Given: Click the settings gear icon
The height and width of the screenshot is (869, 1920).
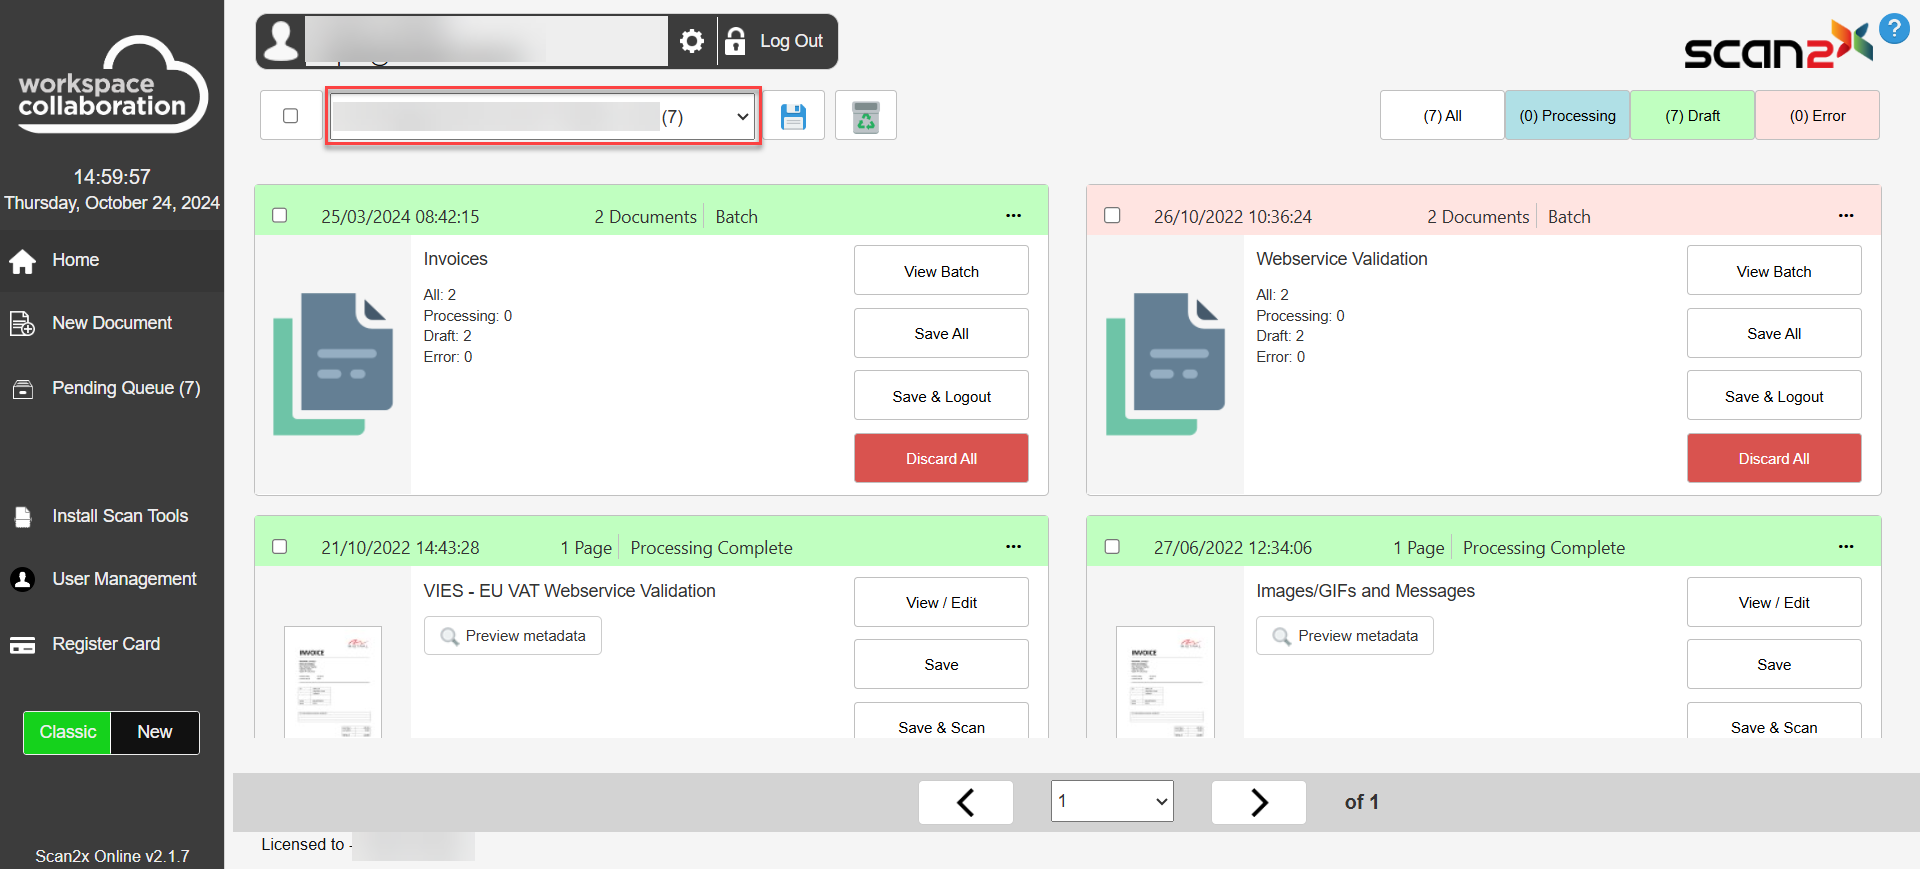Looking at the screenshot, I should [x=691, y=41].
